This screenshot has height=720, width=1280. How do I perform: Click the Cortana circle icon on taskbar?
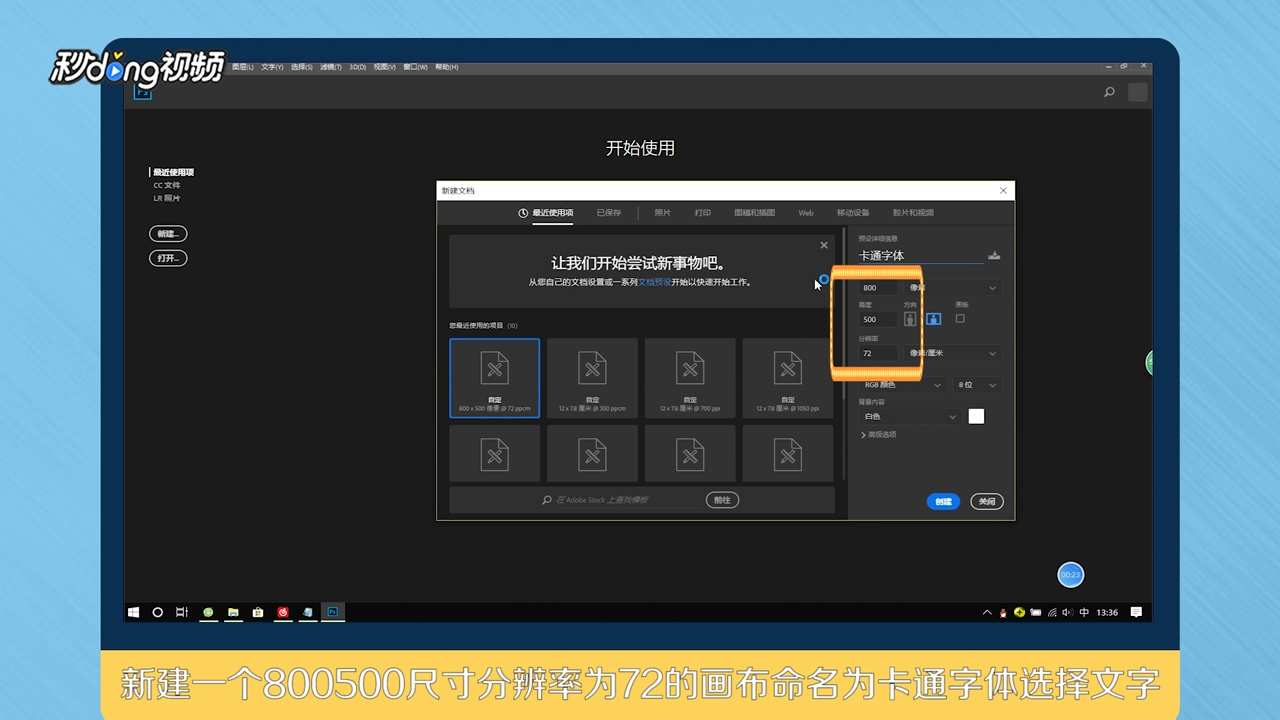pyautogui.click(x=157, y=612)
